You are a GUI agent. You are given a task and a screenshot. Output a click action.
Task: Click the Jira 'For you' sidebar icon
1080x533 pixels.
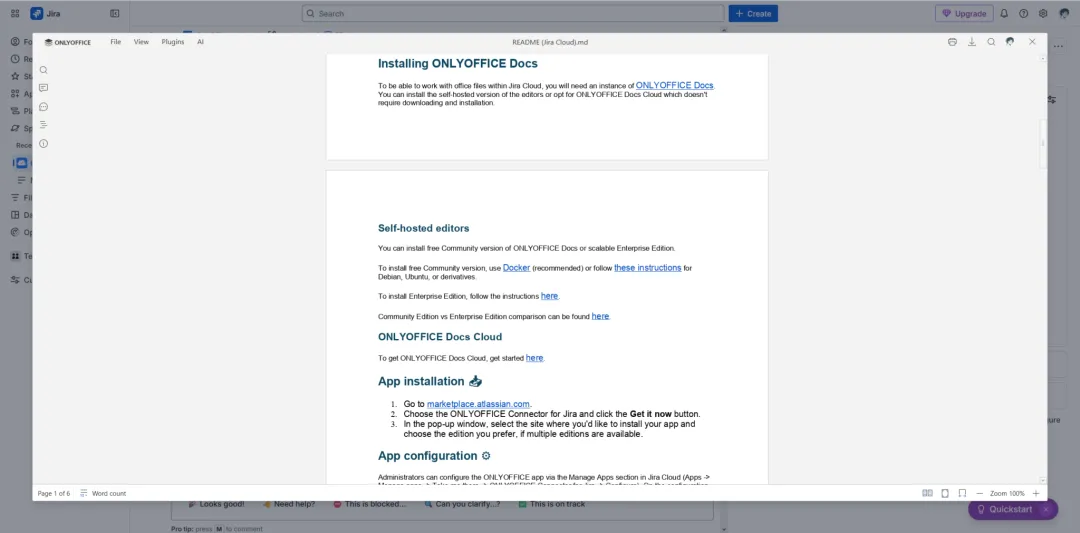point(15,42)
